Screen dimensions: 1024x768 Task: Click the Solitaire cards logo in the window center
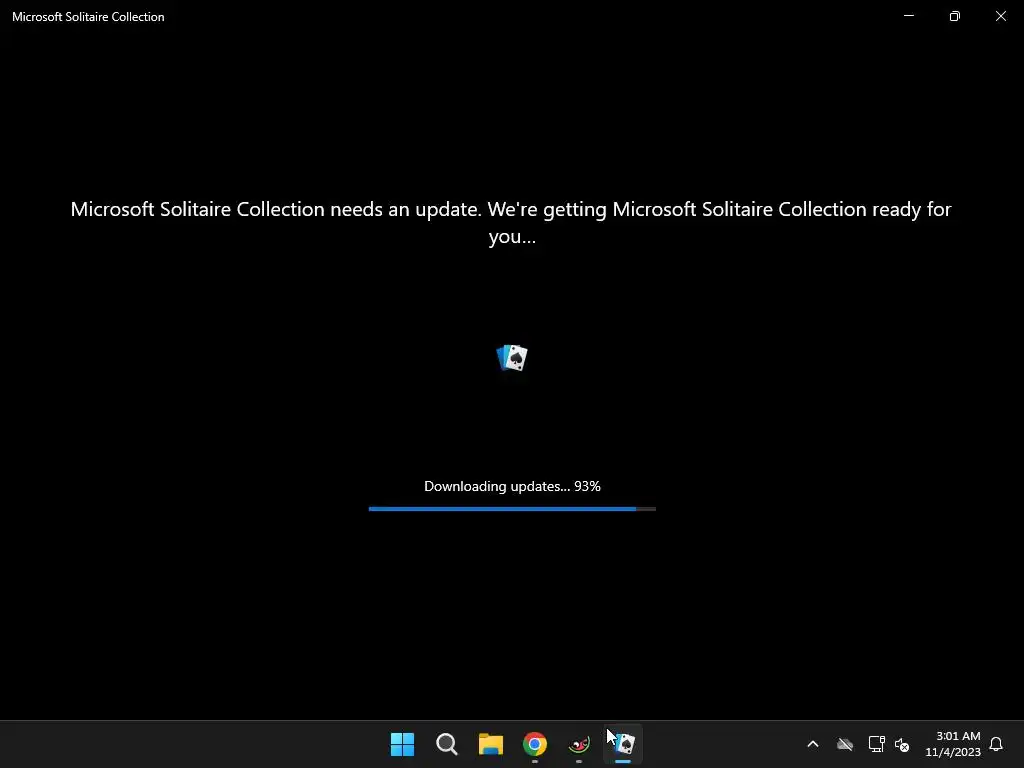[512, 358]
